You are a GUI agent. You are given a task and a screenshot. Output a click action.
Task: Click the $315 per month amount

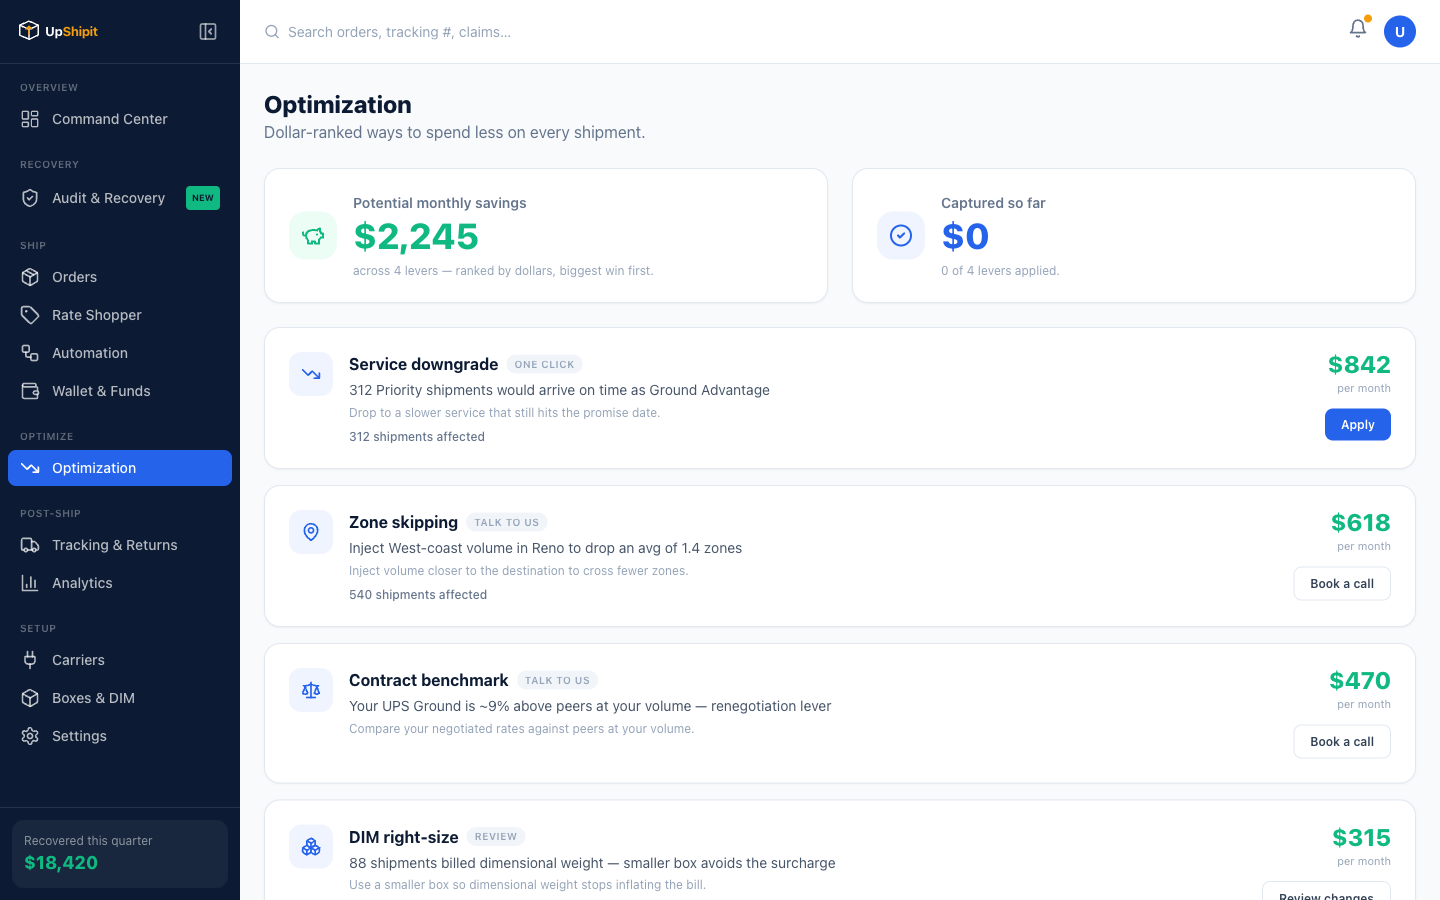[x=1361, y=838]
